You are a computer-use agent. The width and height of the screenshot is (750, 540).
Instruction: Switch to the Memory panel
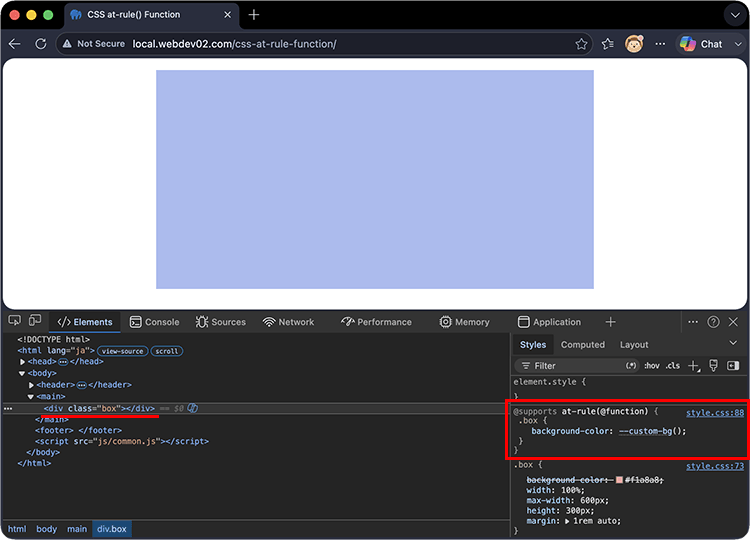click(x=464, y=322)
